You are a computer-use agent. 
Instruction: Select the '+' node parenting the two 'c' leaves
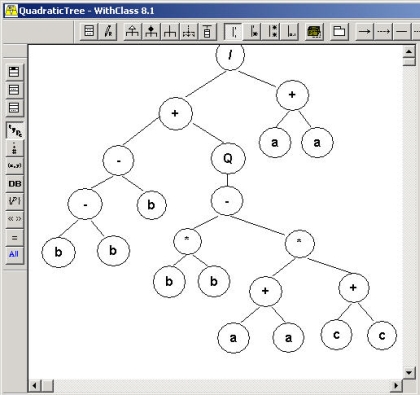coord(354,288)
